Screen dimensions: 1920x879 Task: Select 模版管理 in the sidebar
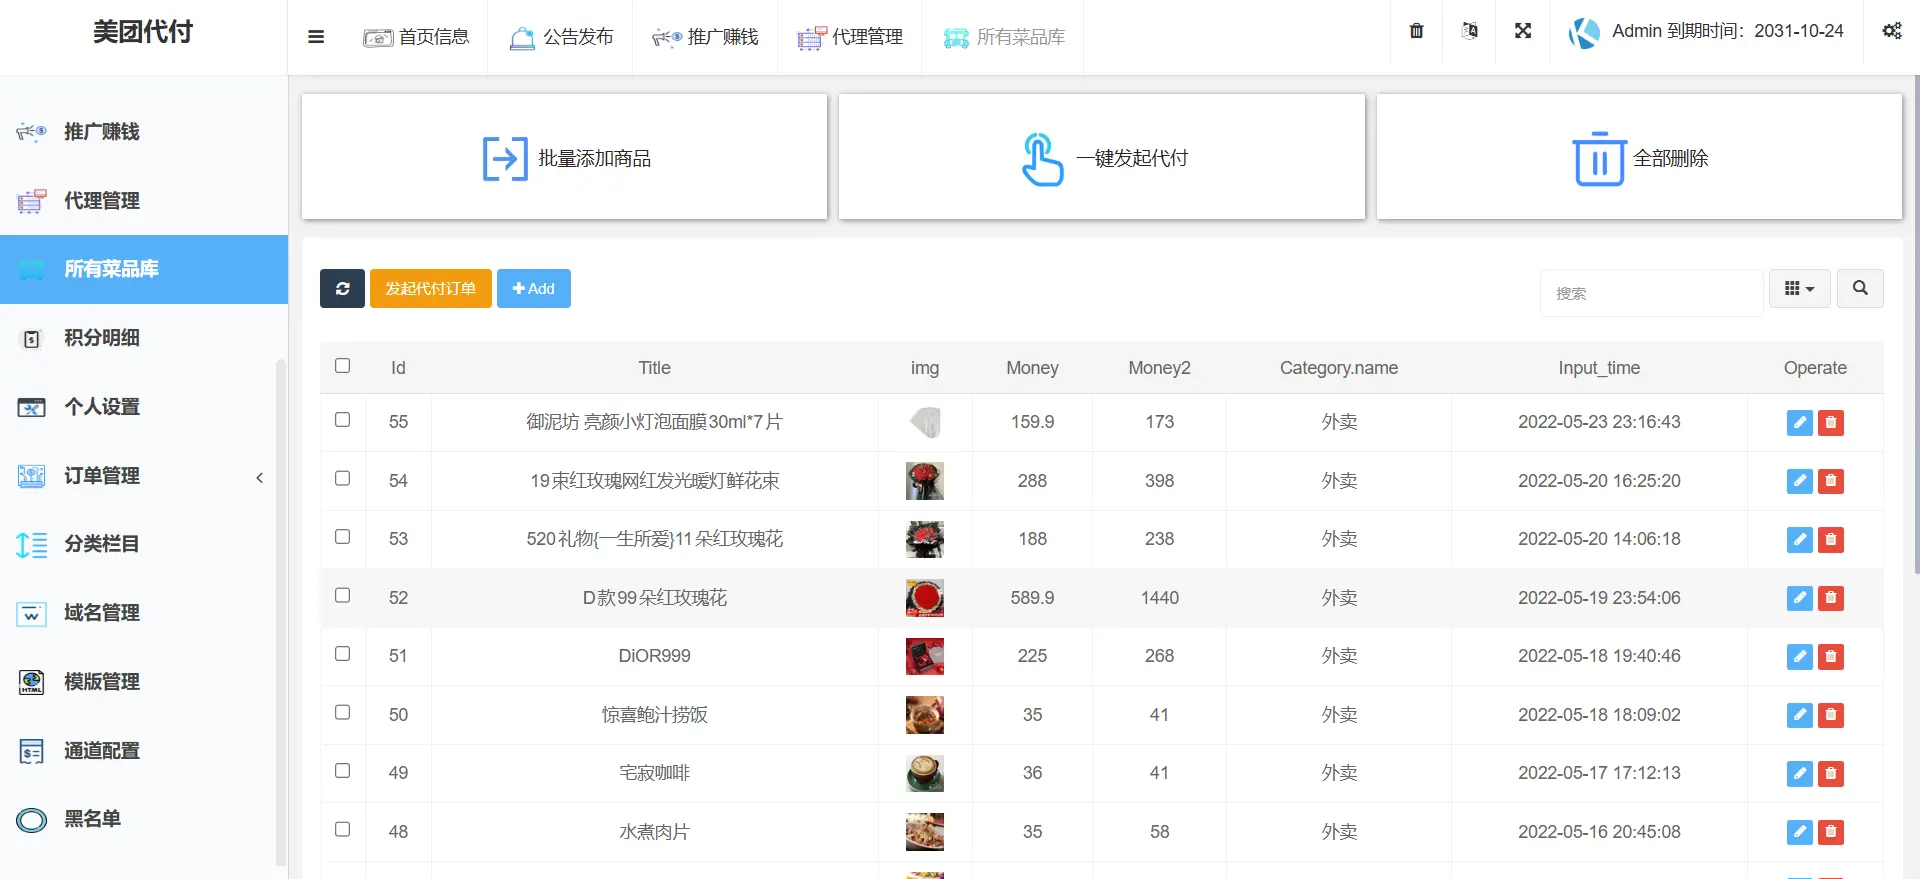pyautogui.click(x=144, y=682)
